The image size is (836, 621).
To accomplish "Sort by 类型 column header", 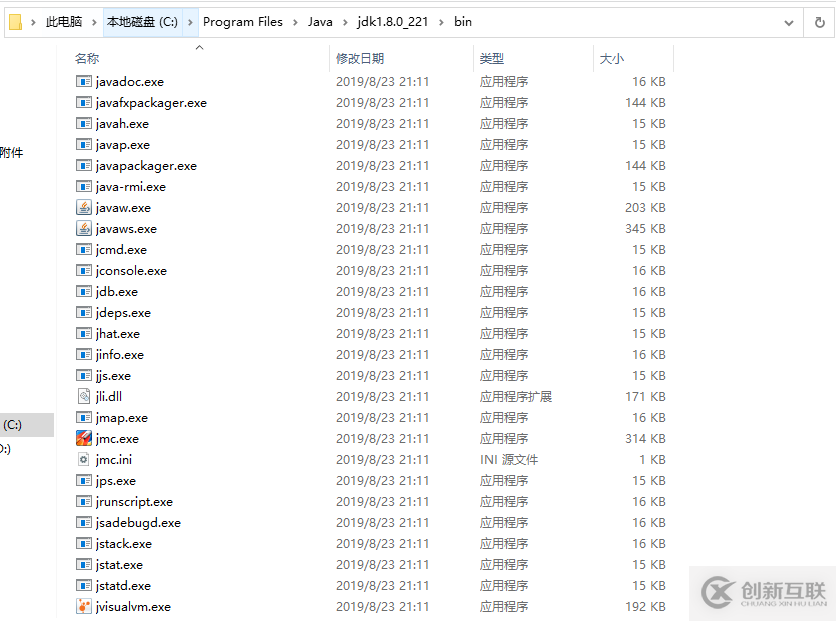I will (x=492, y=59).
